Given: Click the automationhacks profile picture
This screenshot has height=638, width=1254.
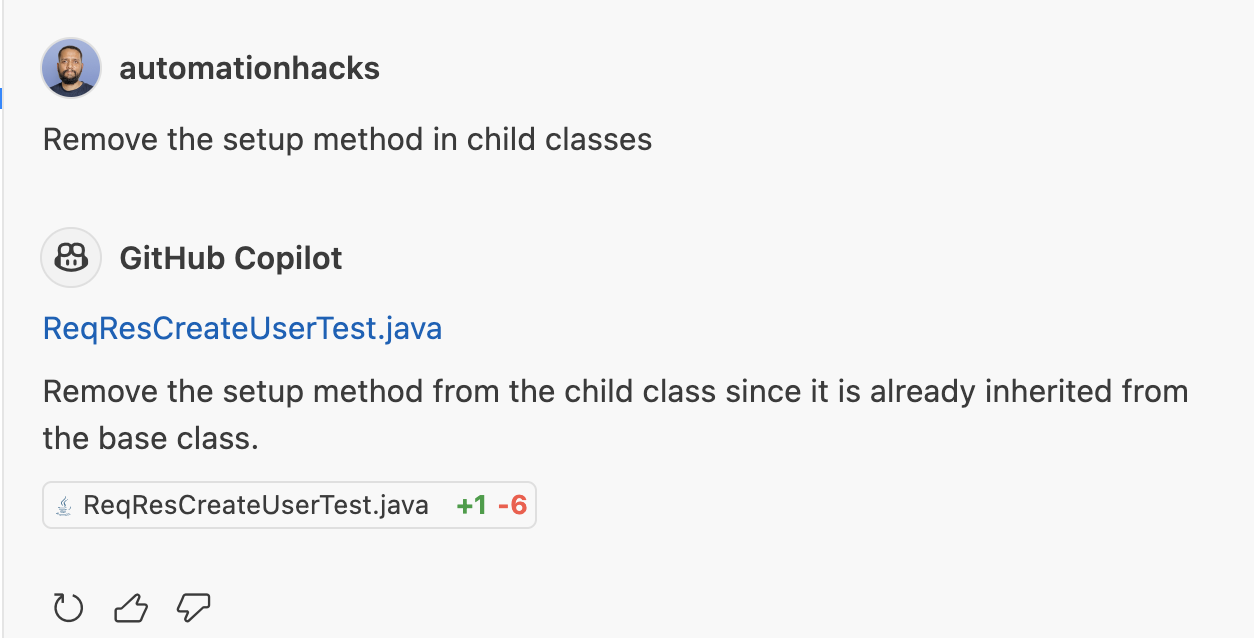Looking at the screenshot, I should (x=71, y=68).
